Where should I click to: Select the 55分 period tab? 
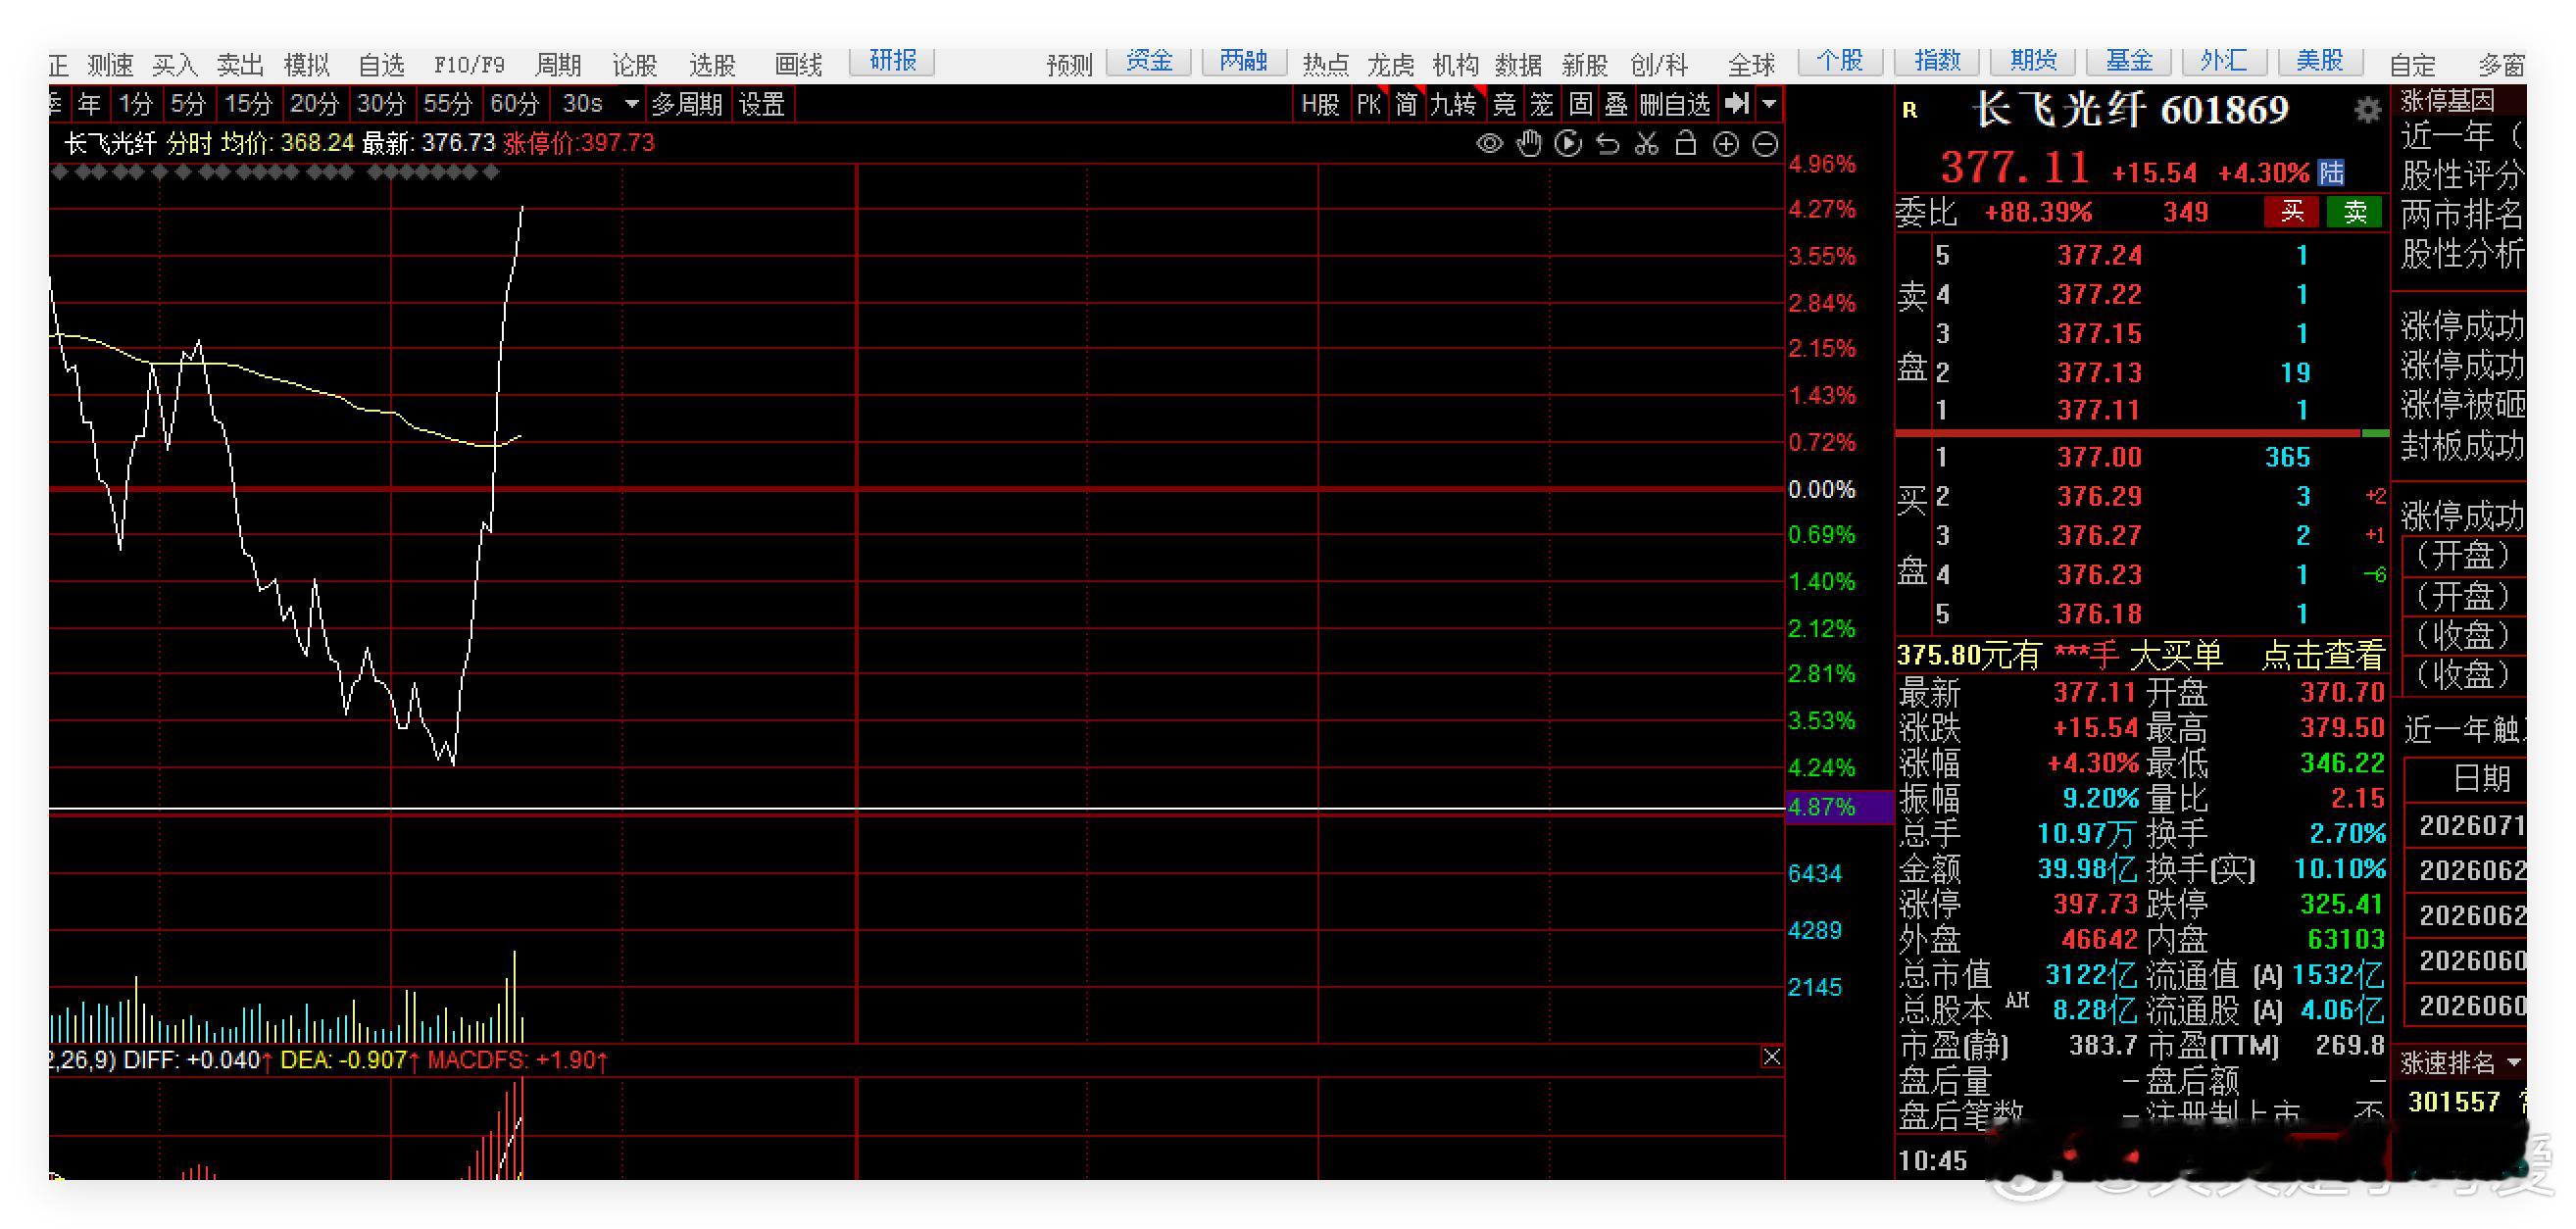pos(447,103)
